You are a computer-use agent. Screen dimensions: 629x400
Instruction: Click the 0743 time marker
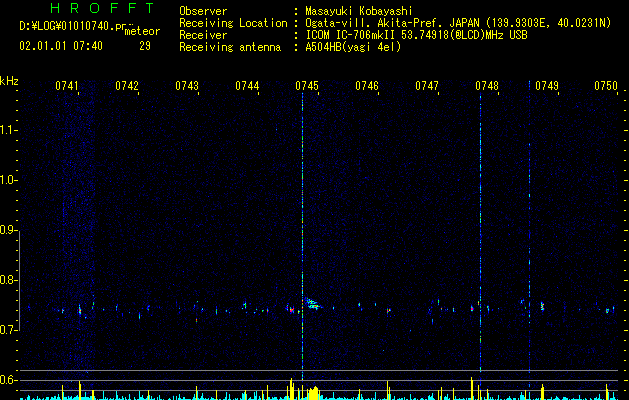[187, 86]
